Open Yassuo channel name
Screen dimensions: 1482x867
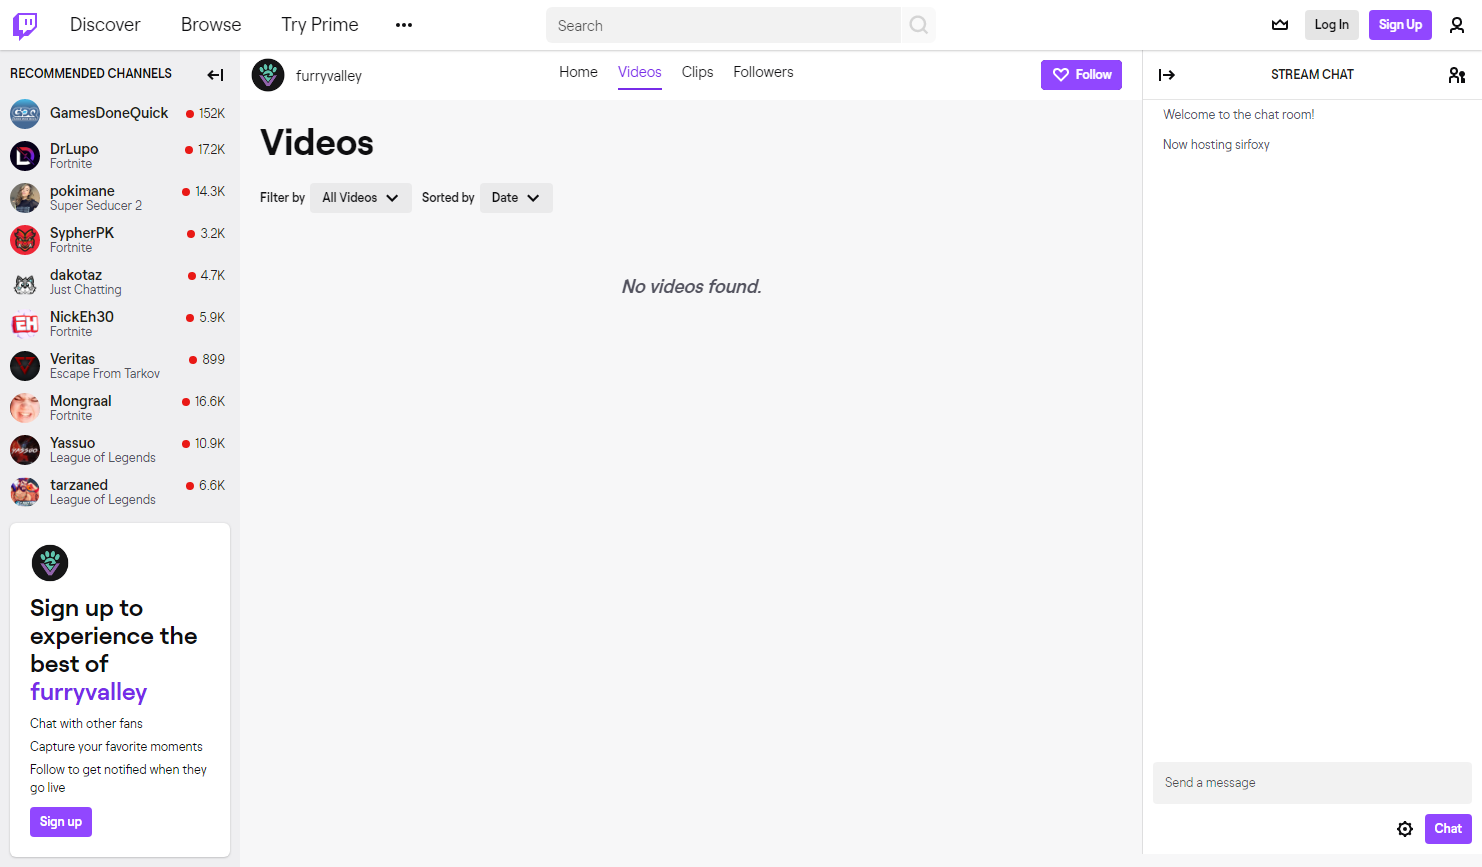point(73,443)
